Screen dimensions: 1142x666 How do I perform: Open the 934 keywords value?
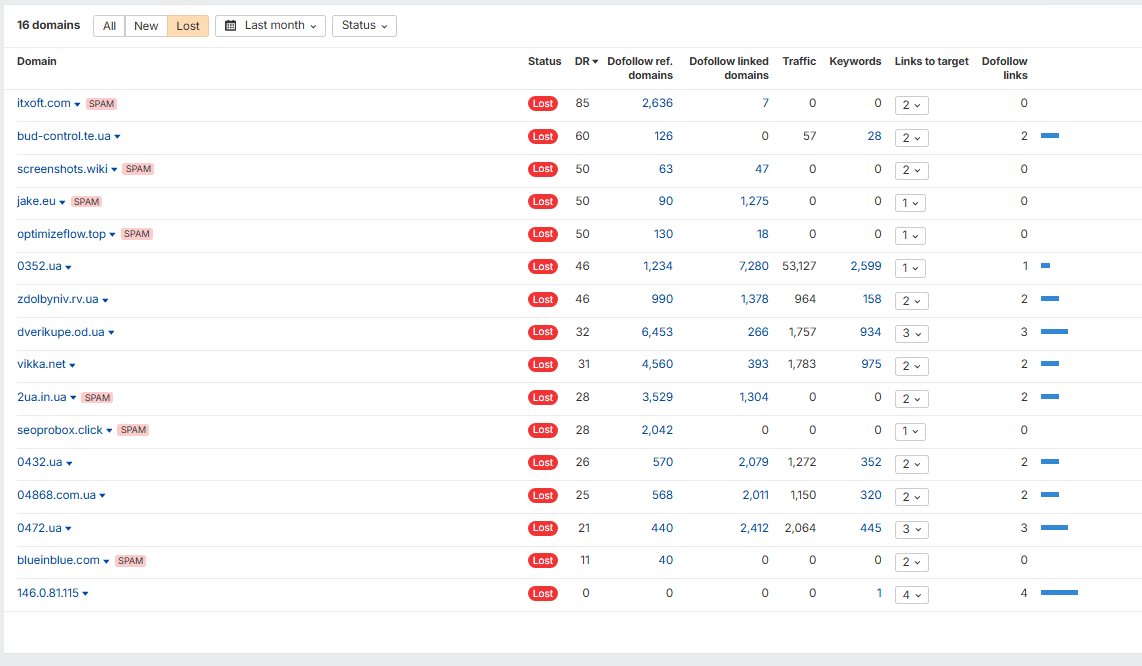coord(870,332)
